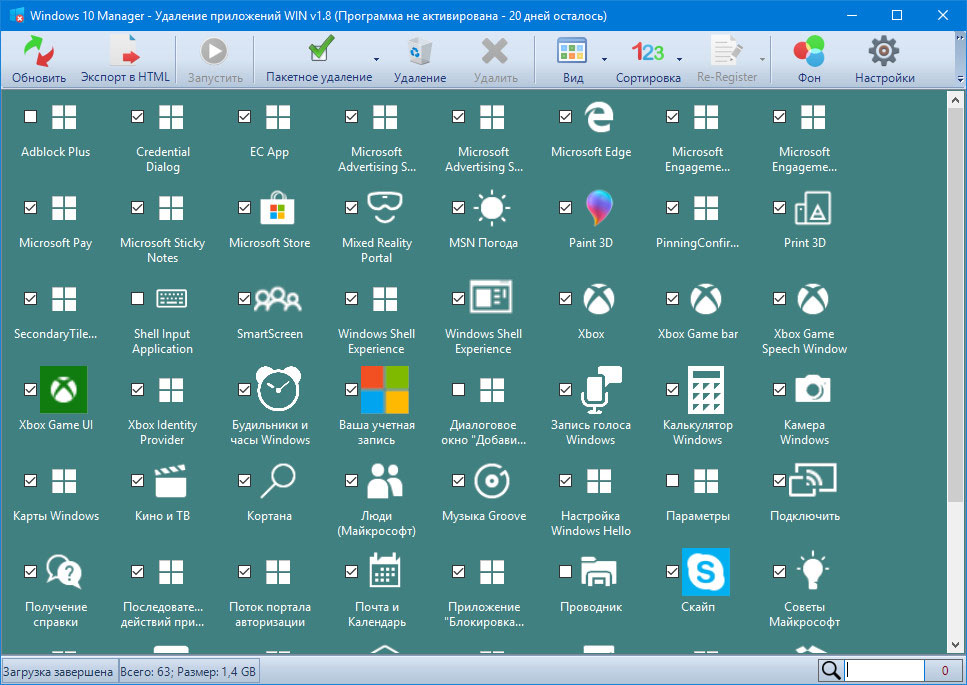The width and height of the screenshot is (967, 685).
Task: Expand the Пакетное удаление dropdown arrow
Action: (x=377, y=60)
